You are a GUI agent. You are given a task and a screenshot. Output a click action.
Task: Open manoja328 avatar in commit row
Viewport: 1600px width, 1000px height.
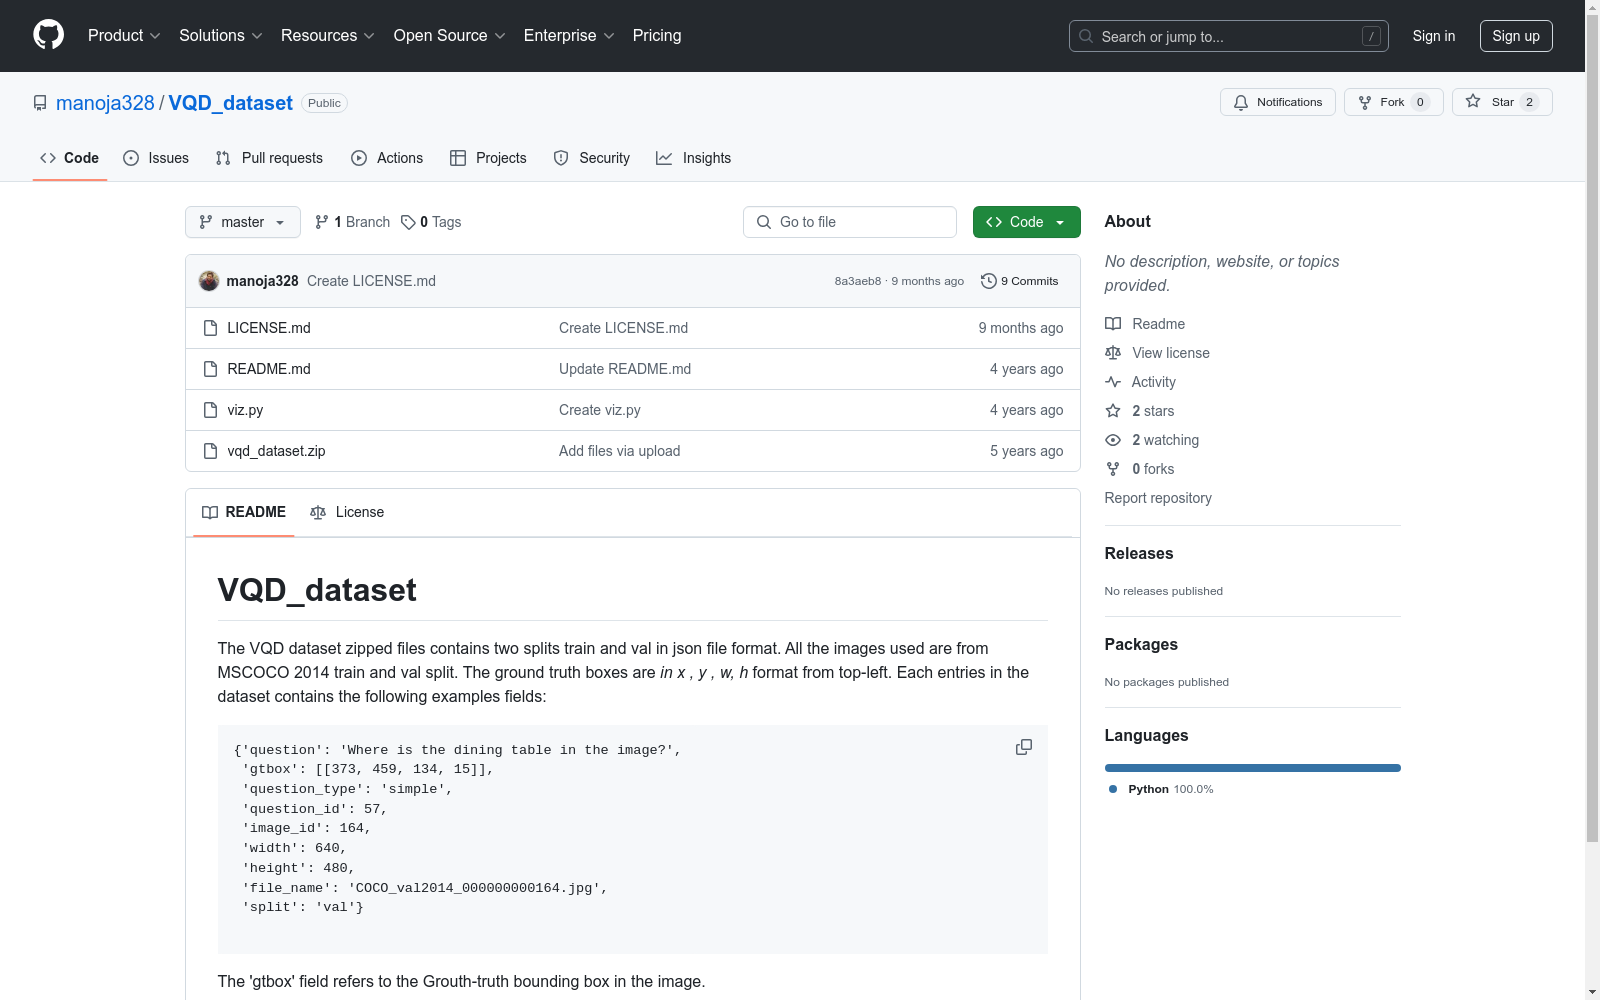pyautogui.click(x=209, y=281)
